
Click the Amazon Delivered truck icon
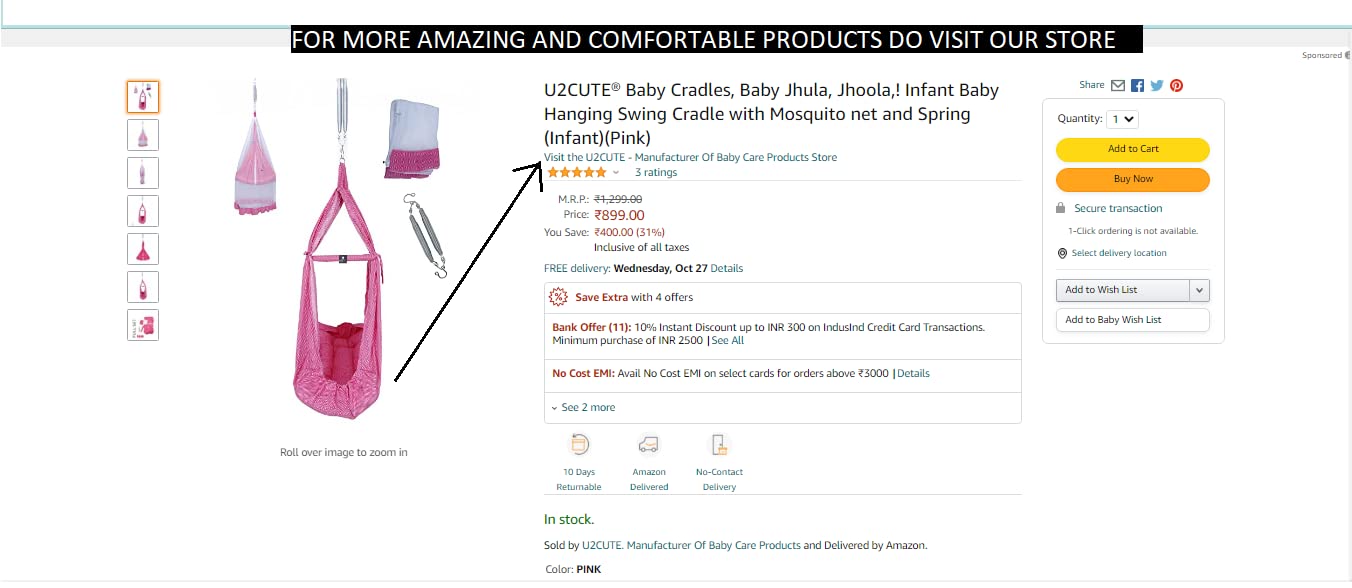[x=649, y=445]
